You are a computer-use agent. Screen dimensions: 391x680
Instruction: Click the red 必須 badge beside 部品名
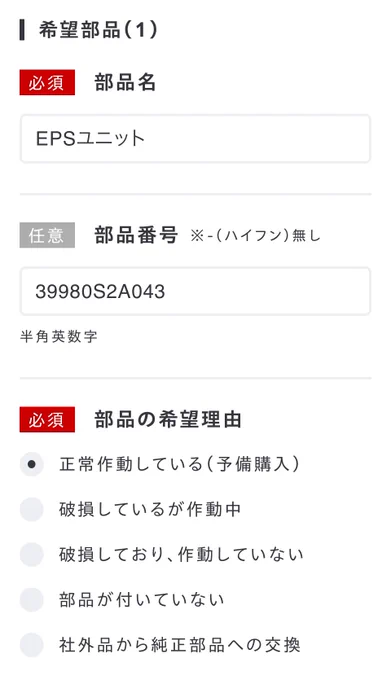(47, 82)
